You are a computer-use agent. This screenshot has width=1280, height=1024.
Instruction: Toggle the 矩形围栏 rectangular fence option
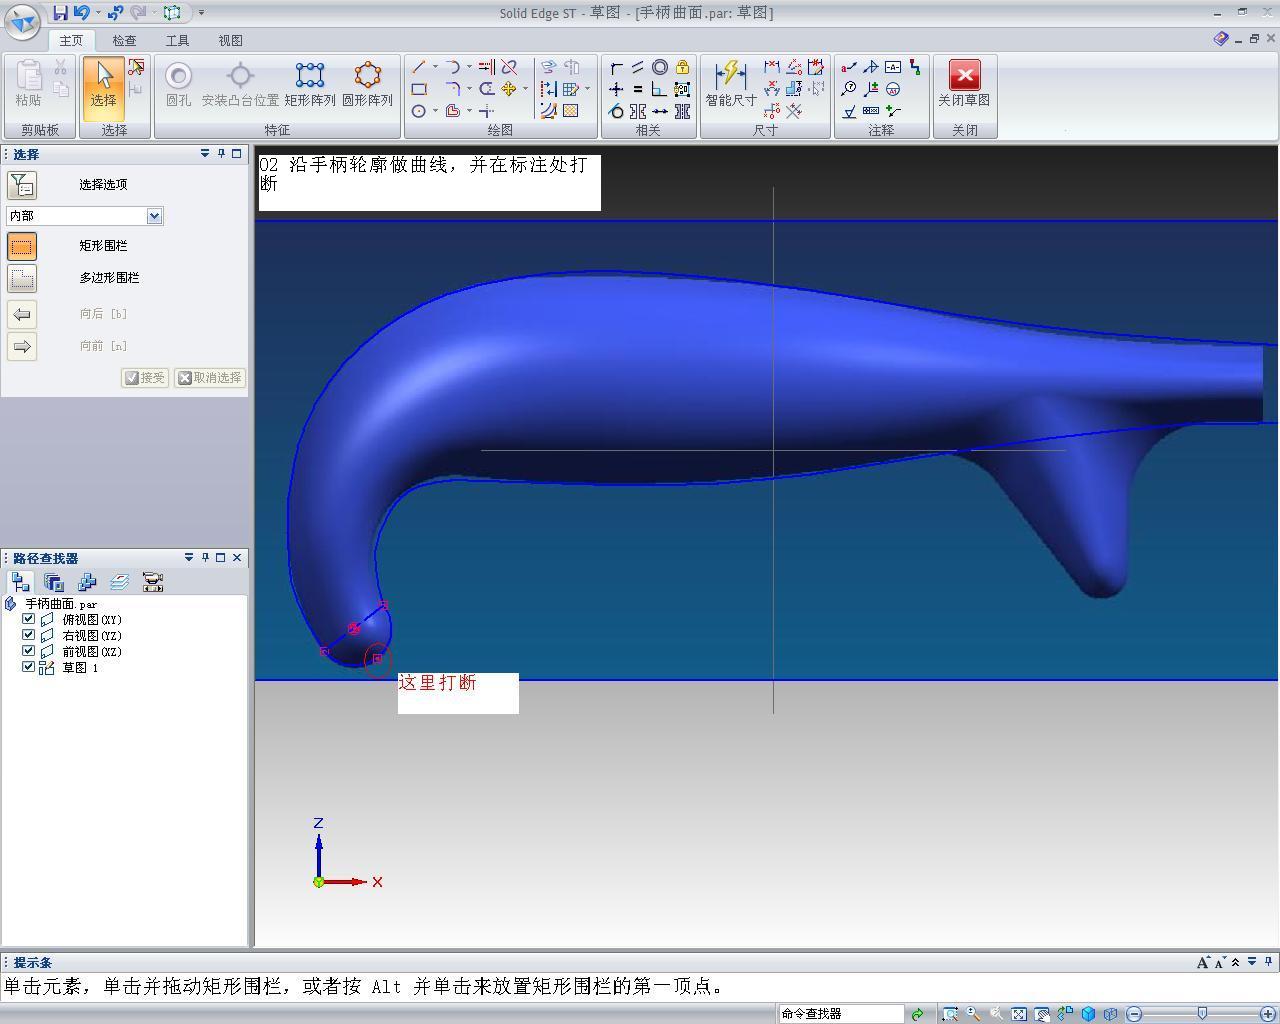22,246
